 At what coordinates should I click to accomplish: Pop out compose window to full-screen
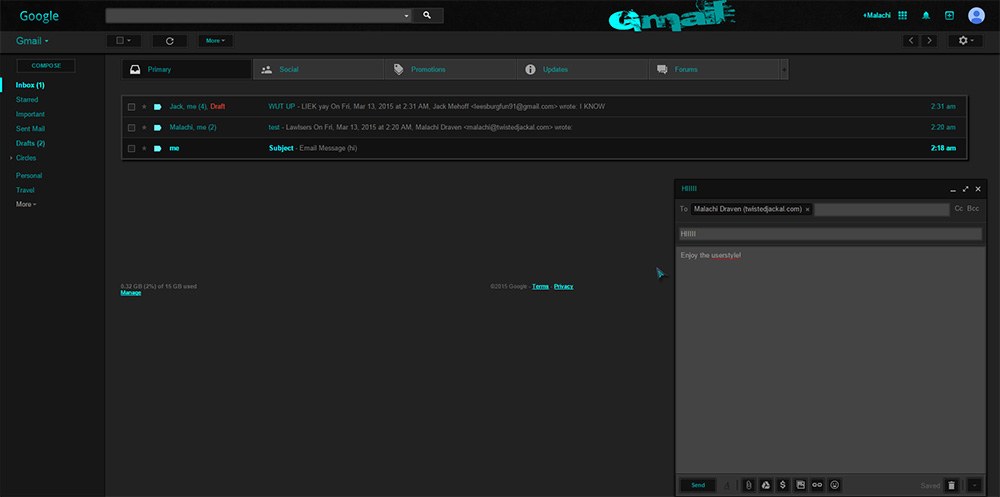[x=966, y=189]
